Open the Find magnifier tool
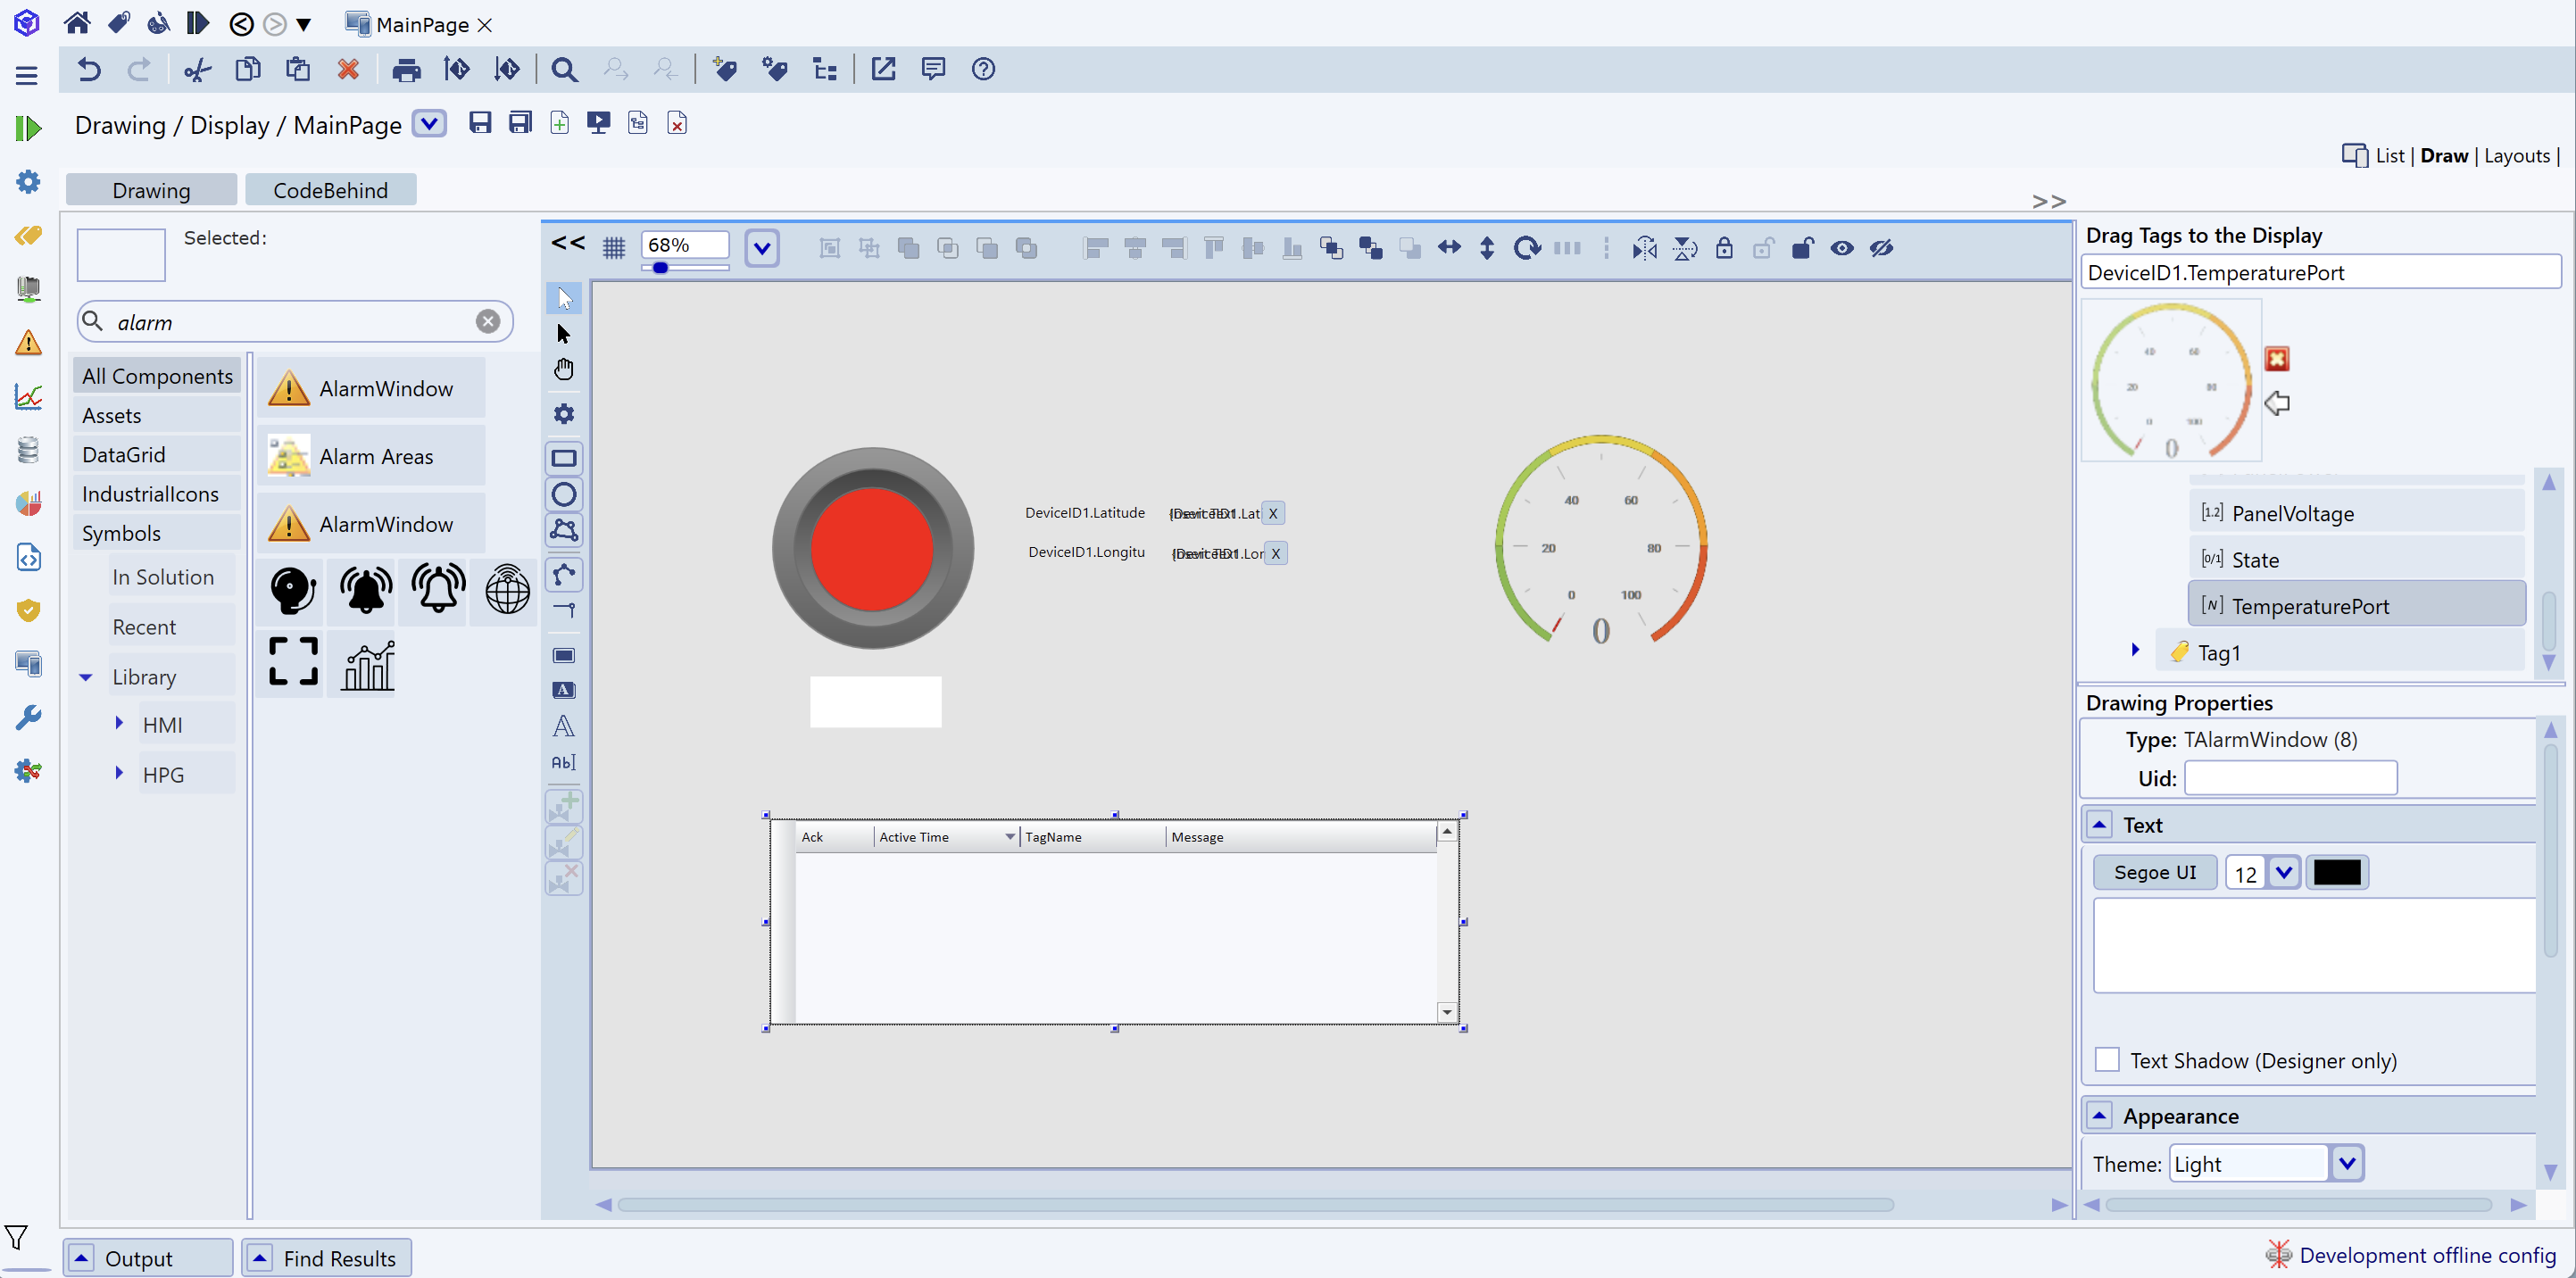The height and width of the screenshot is (1278, 2576). [x=564, y=69]
